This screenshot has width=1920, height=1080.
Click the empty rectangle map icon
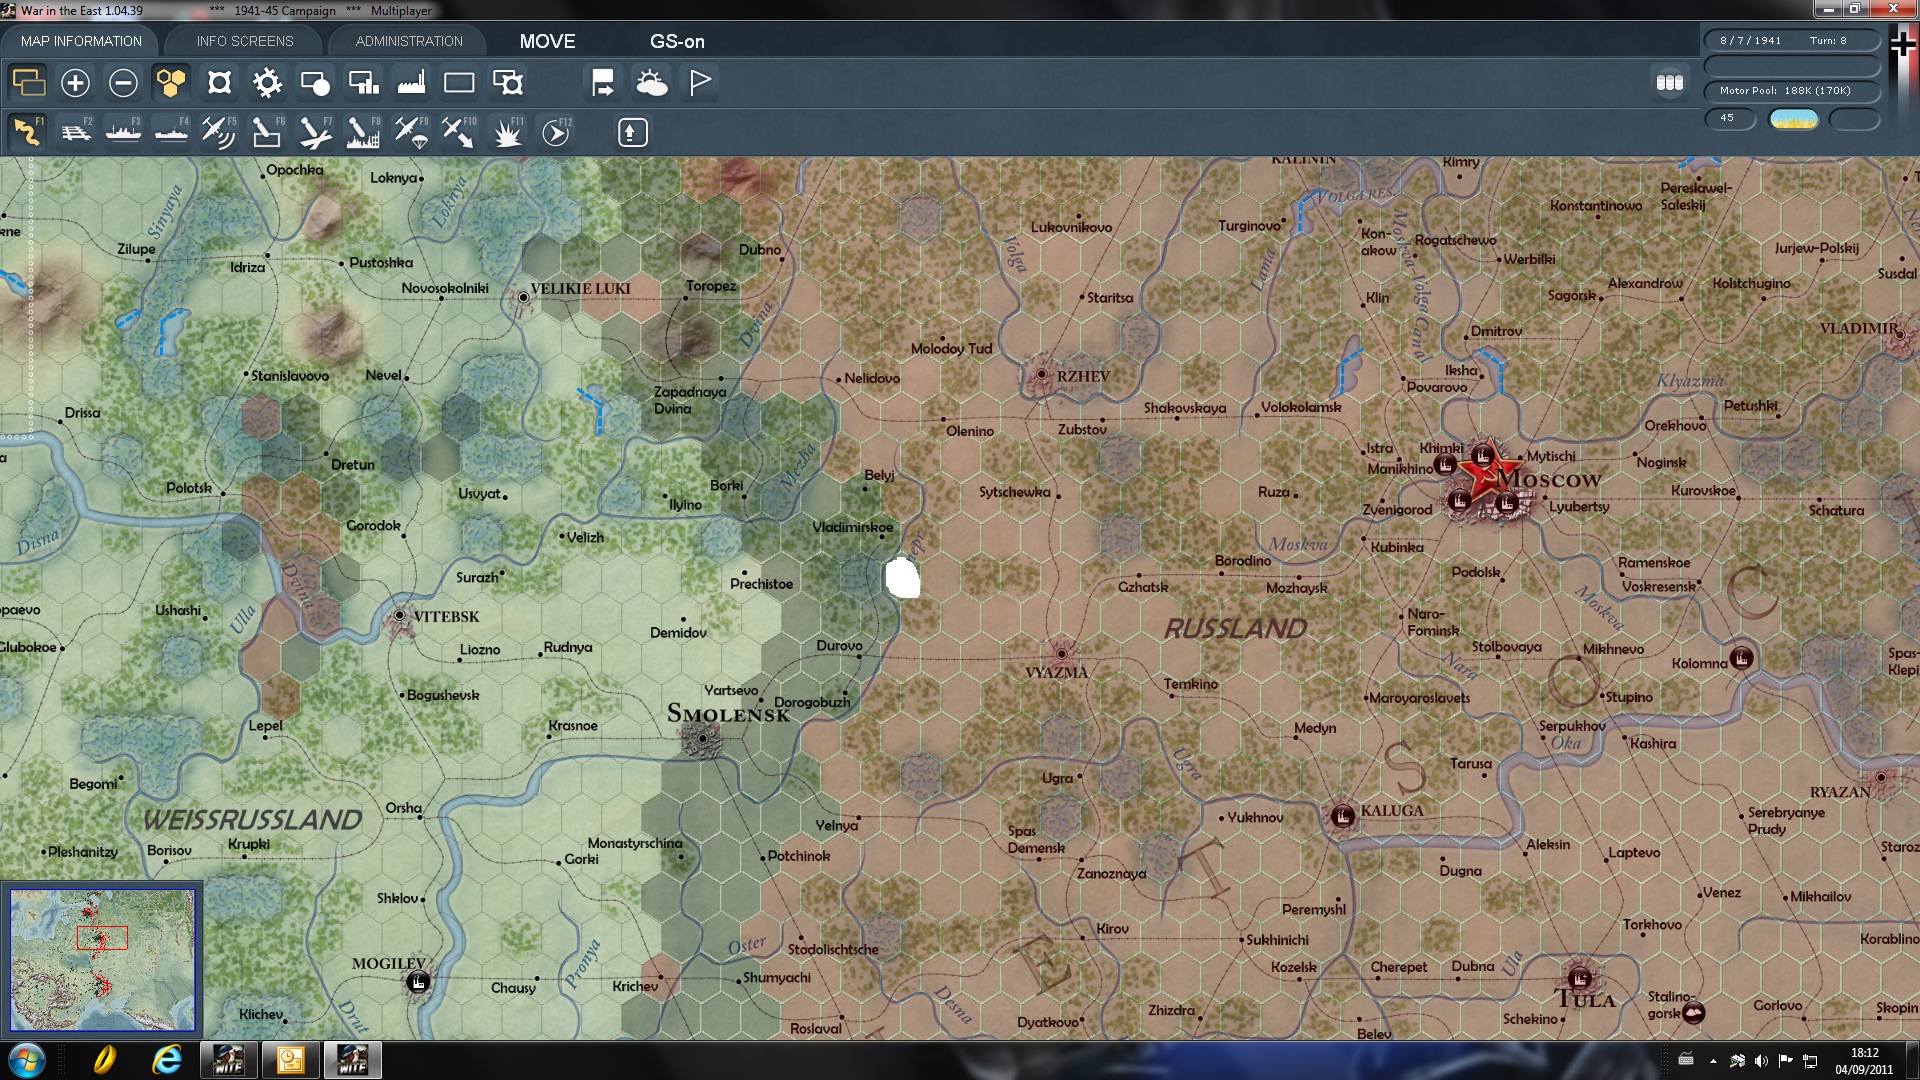tap(459, 82)
